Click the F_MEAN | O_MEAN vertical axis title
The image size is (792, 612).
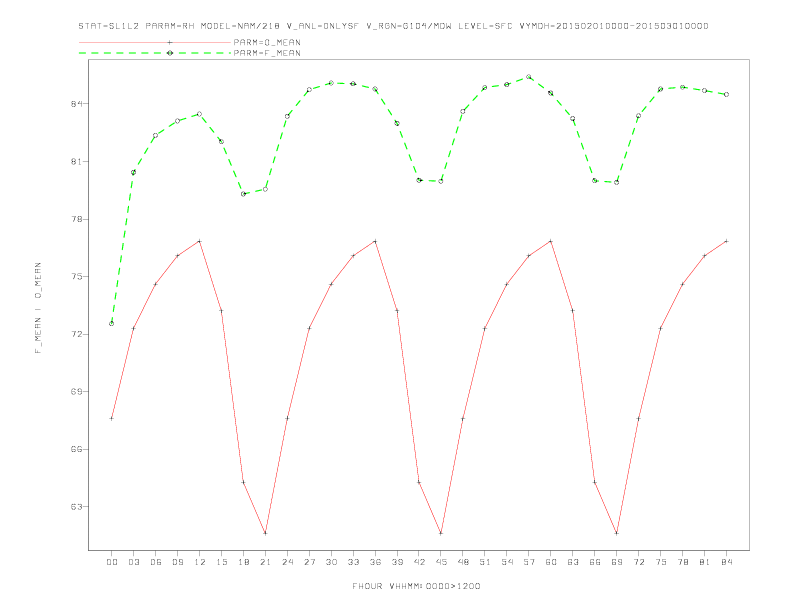coord(38,308)
